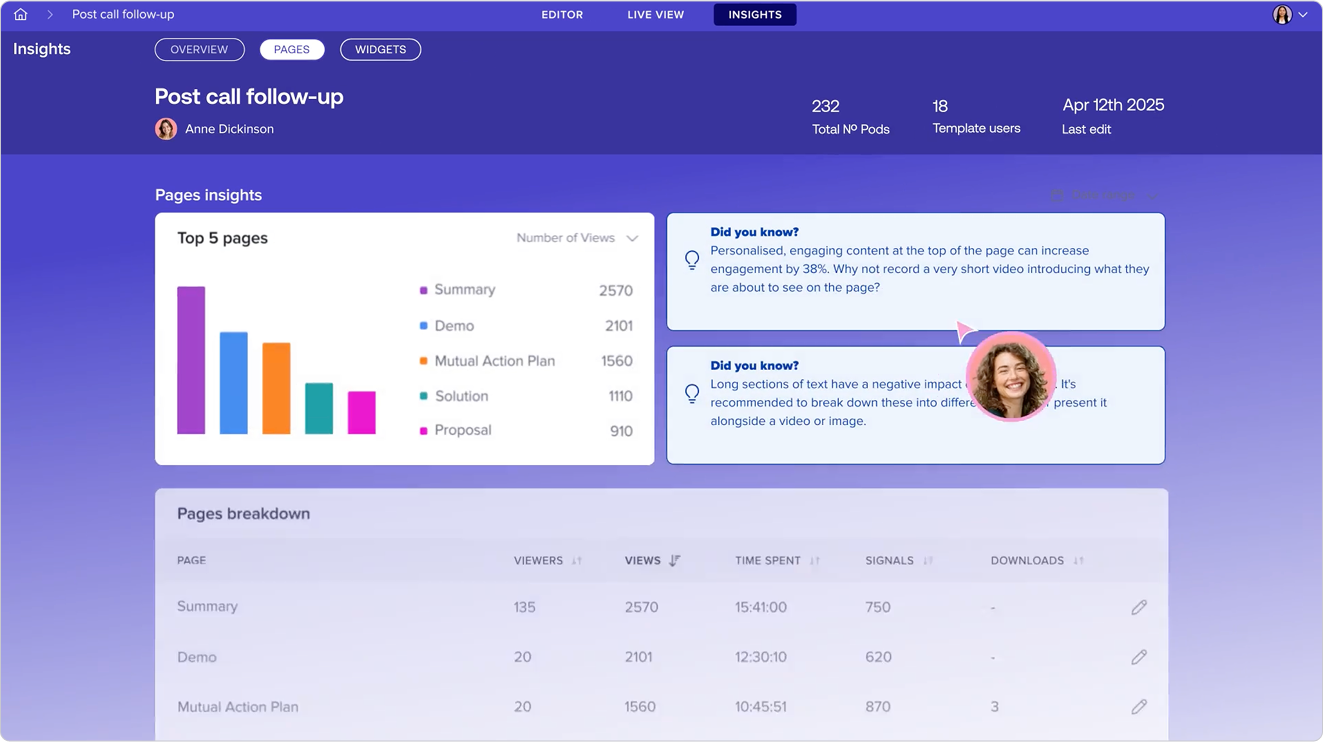Edit the Summary page via pencil icon
Screen dimensions: 1323x742
(x=1139, y=607)
